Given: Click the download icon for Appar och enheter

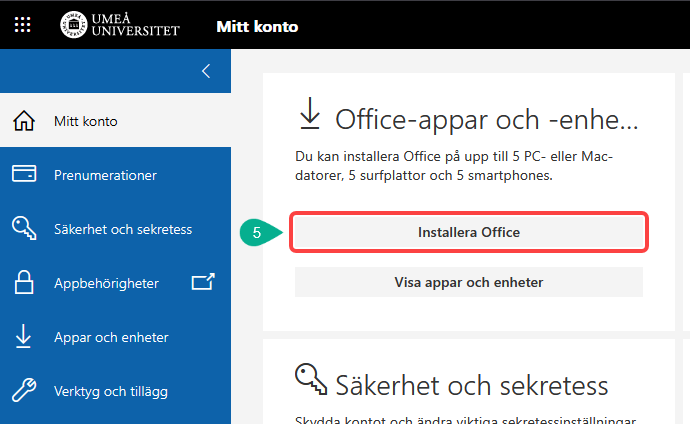Looking at the screenshot, I should pyautogui.click(x=24, y=337).
